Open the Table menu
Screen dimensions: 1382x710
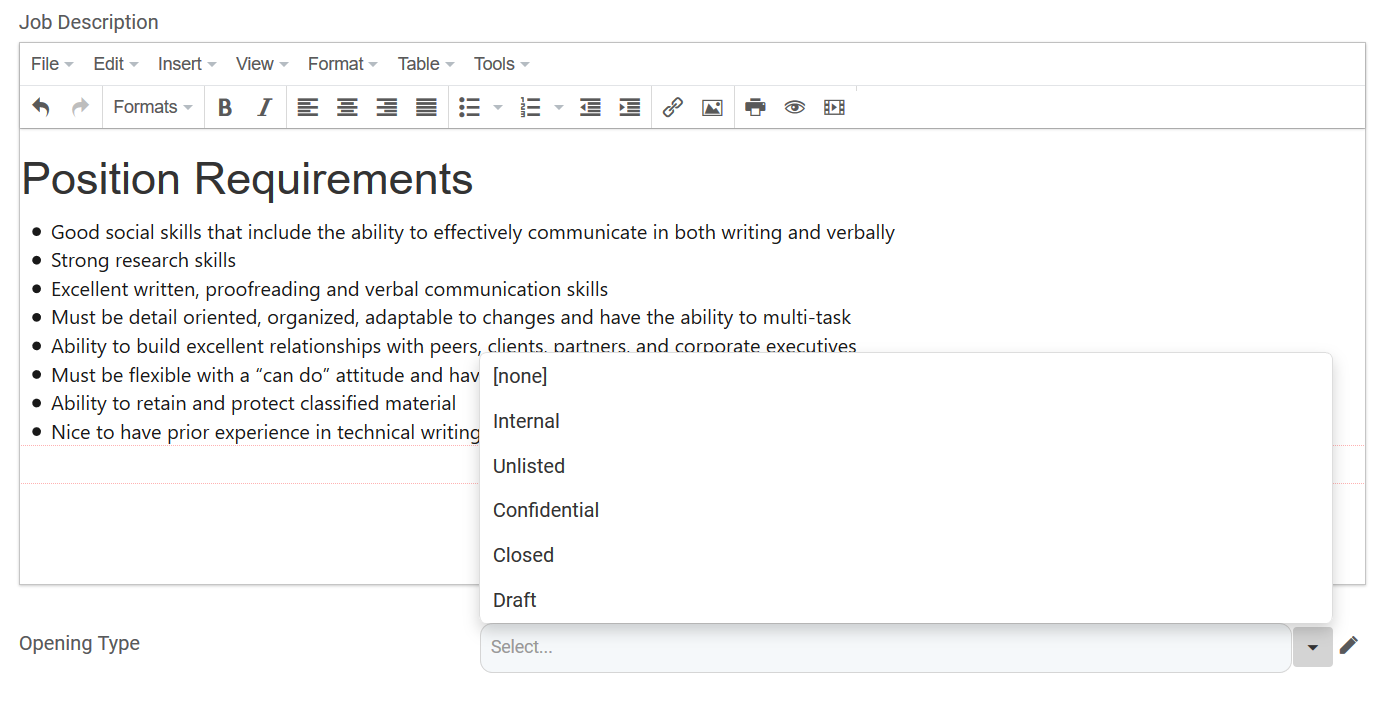click(x=426, y=64)
